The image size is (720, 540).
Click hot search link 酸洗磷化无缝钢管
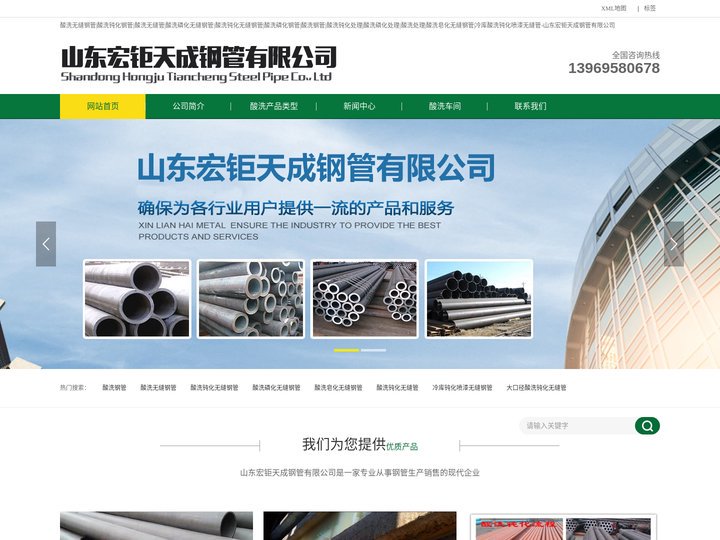pos(276,388)
